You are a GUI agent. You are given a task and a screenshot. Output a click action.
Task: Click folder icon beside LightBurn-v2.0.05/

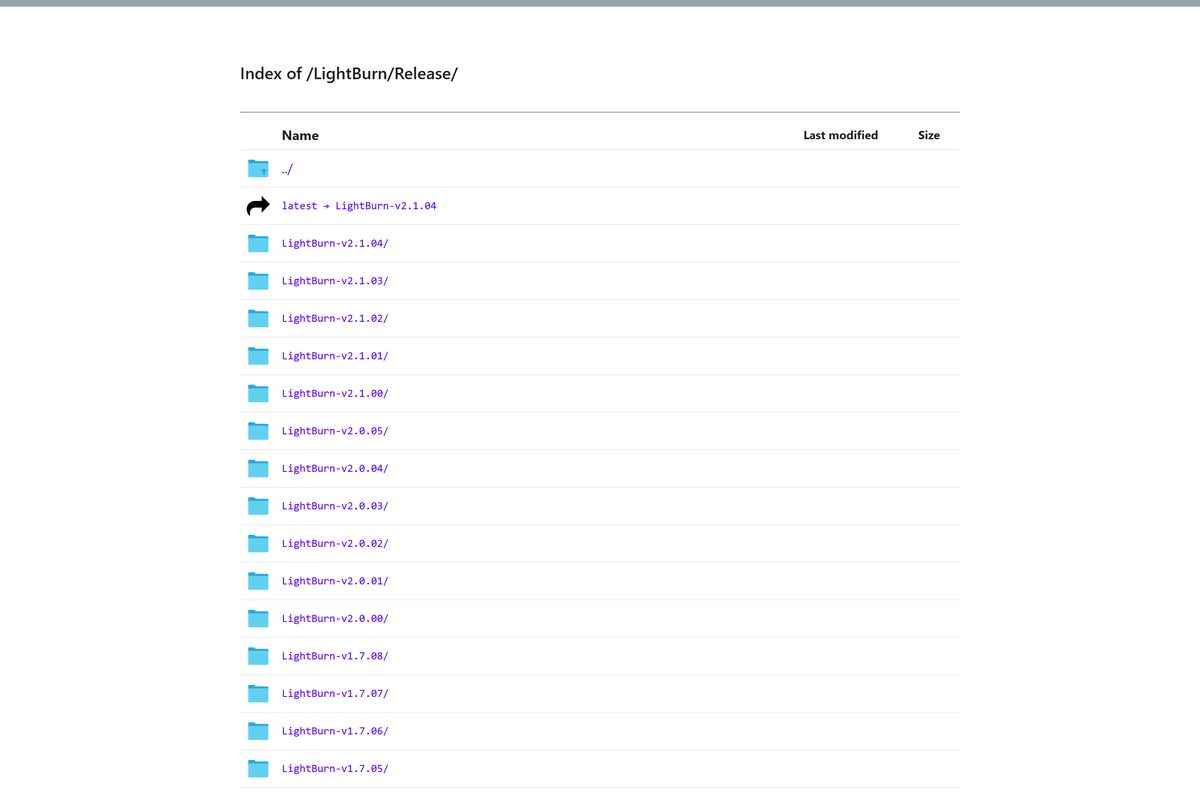pyautogui.click(x=258, y=431)
